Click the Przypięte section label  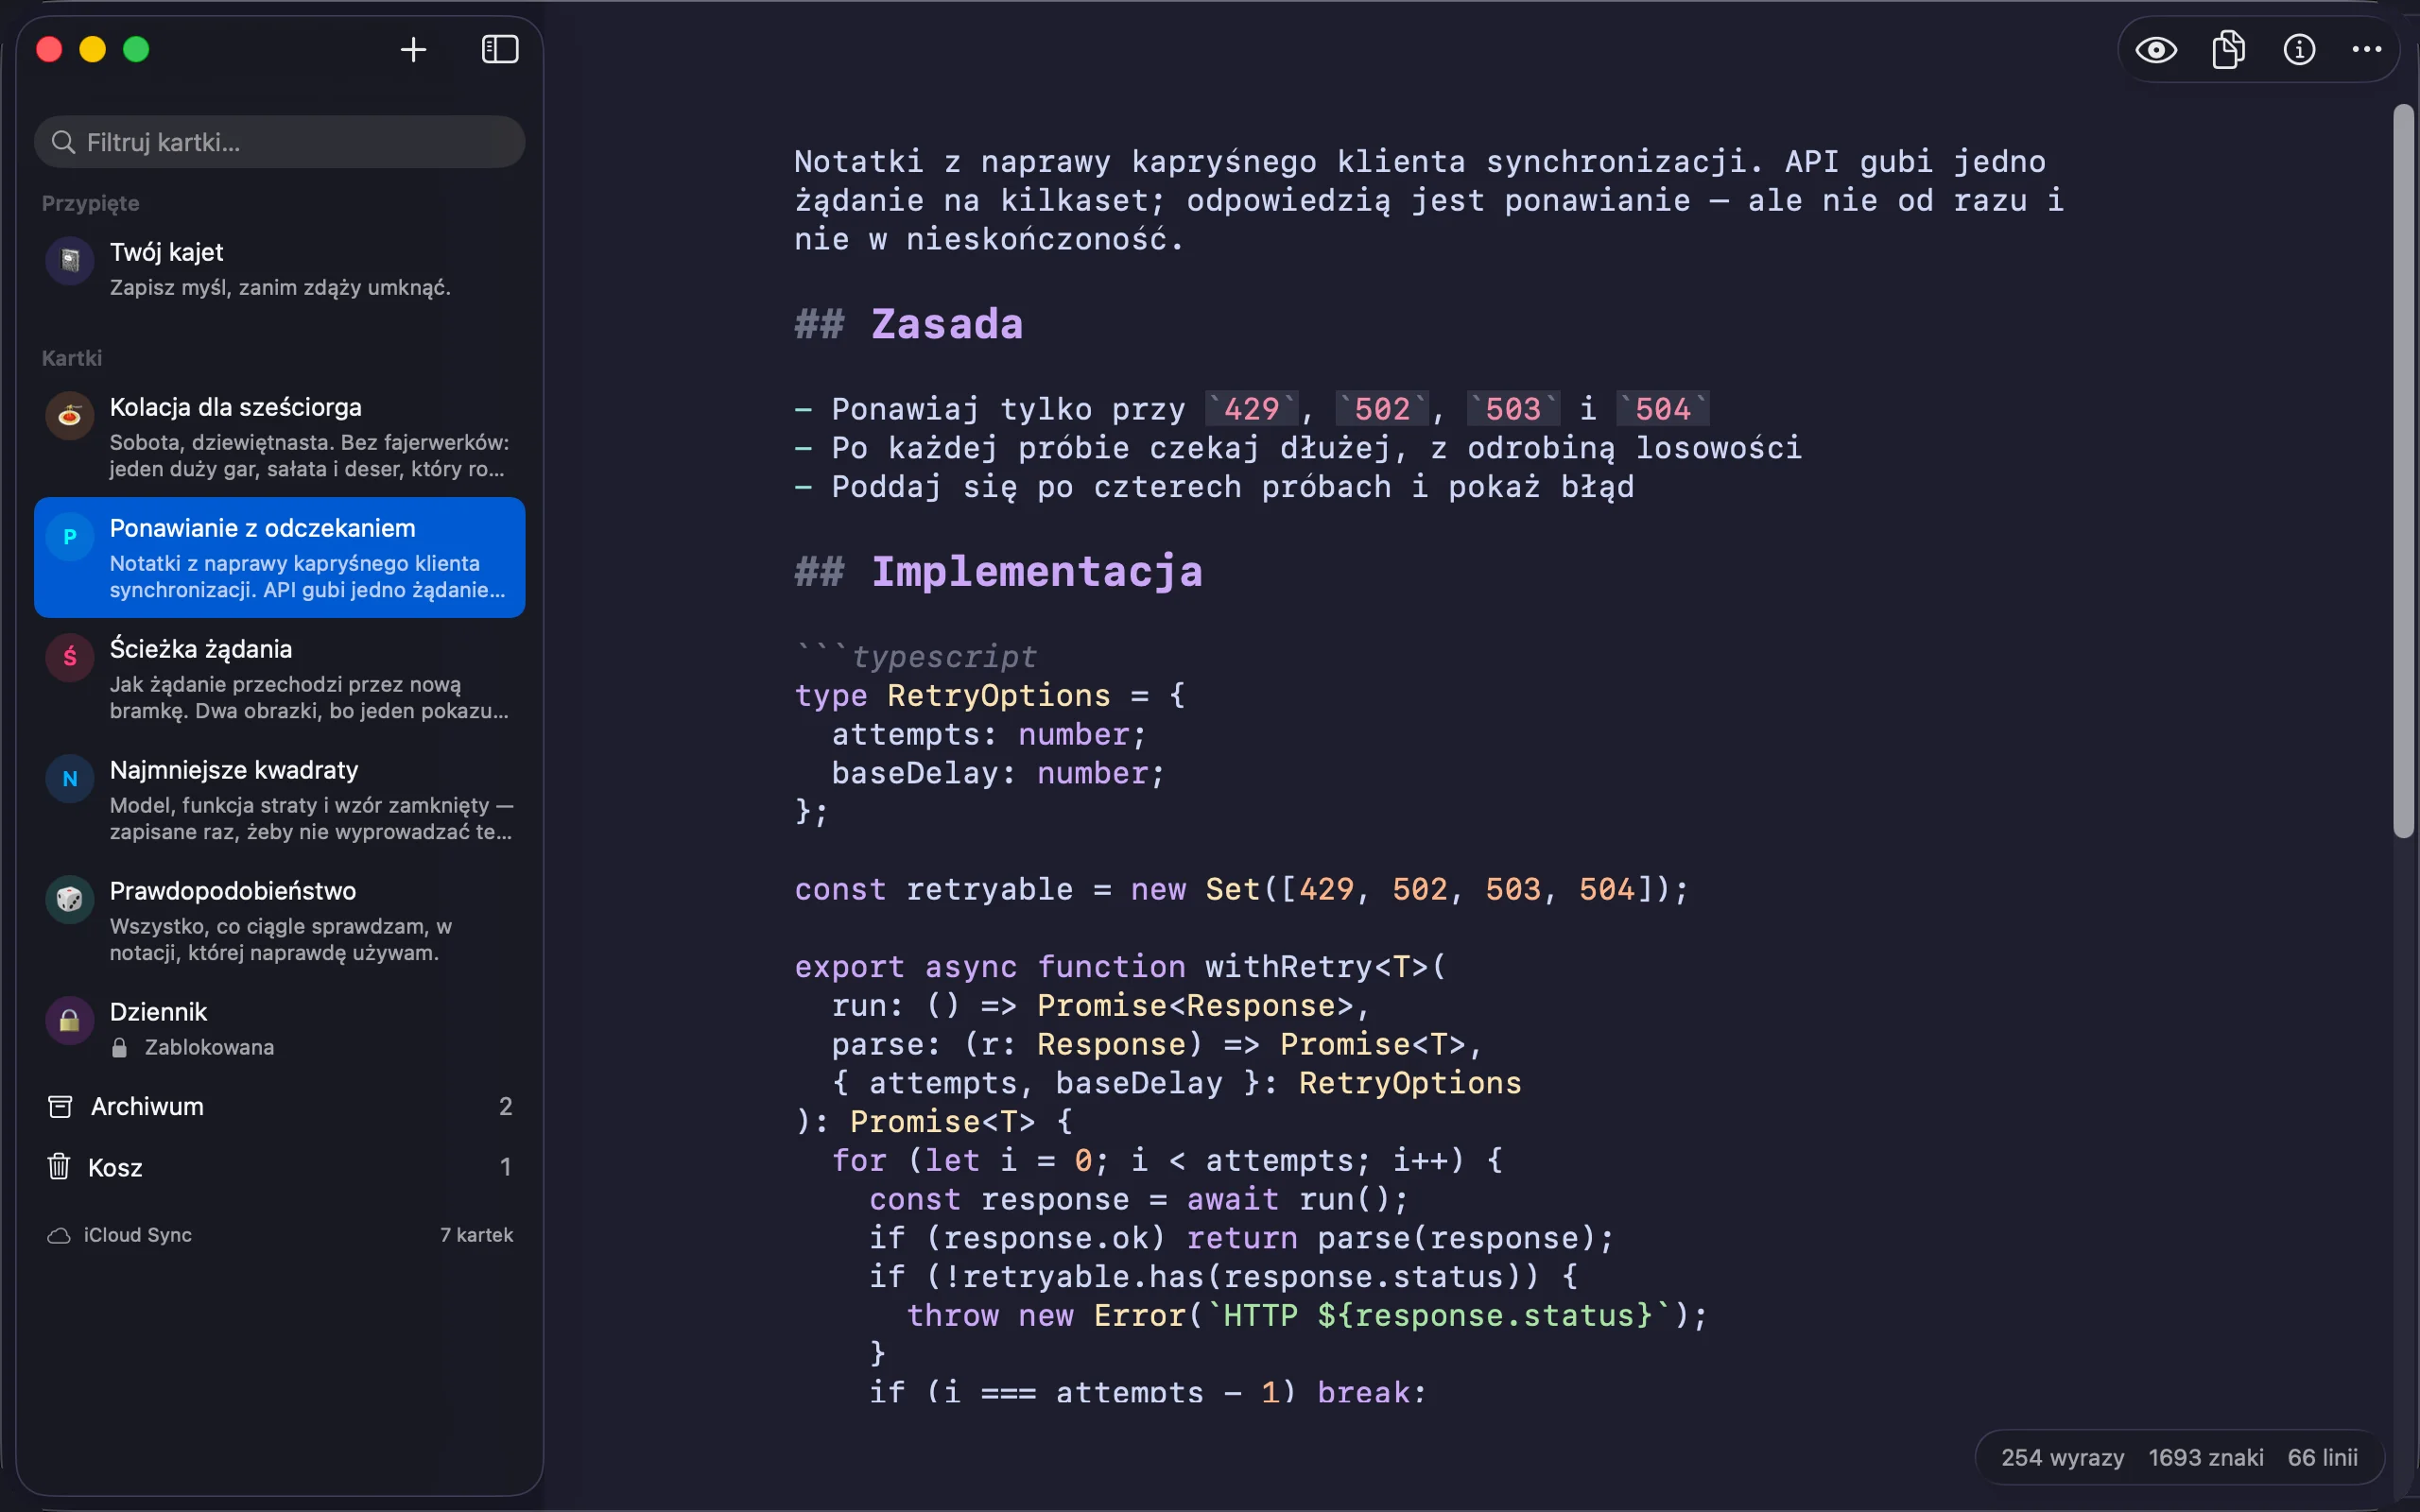pyautogui.click(x=90, y=203)
